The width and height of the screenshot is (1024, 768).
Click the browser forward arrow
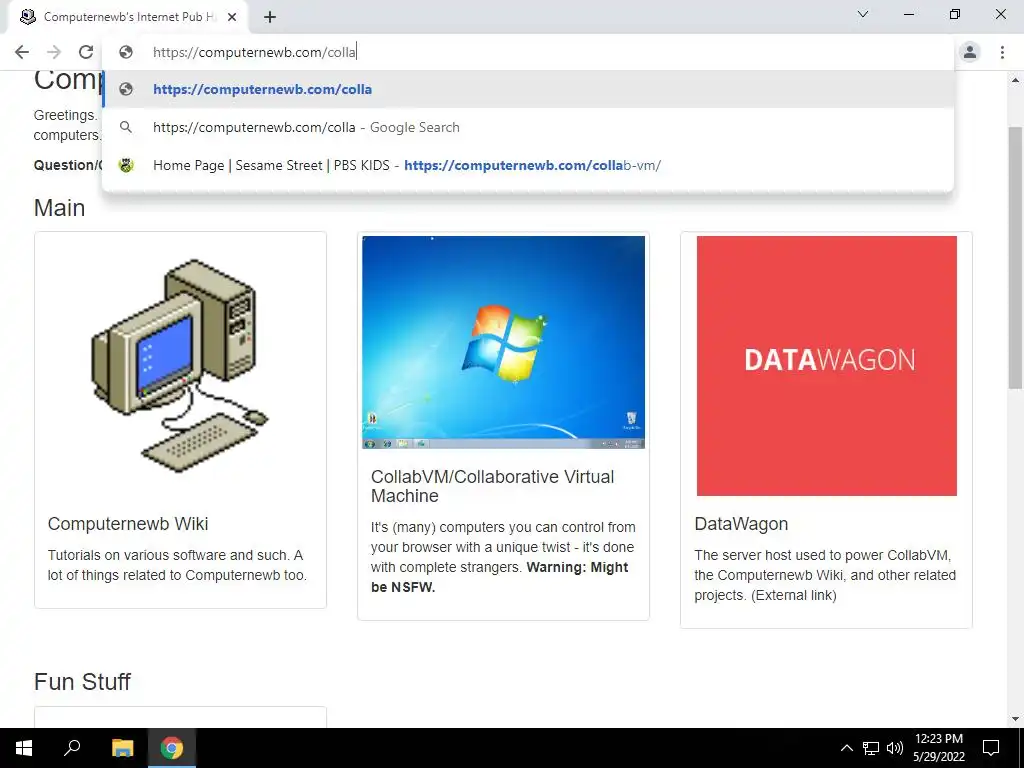(x=54, y=52)
